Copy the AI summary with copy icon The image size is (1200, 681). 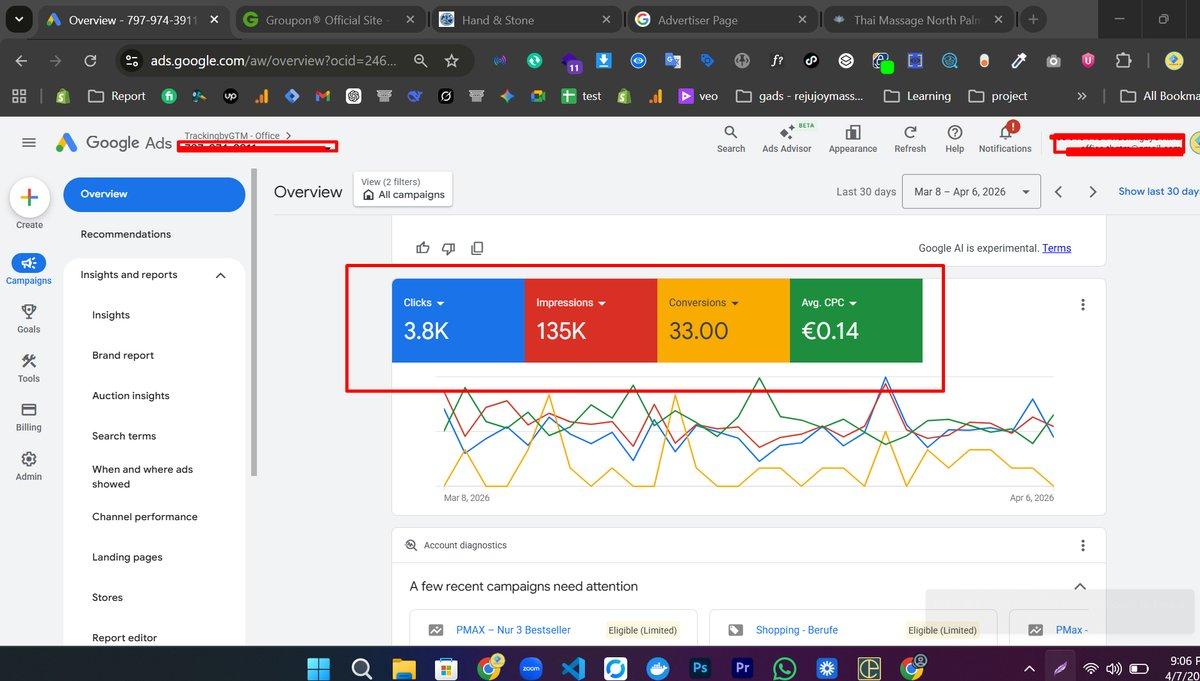point(477,248)
